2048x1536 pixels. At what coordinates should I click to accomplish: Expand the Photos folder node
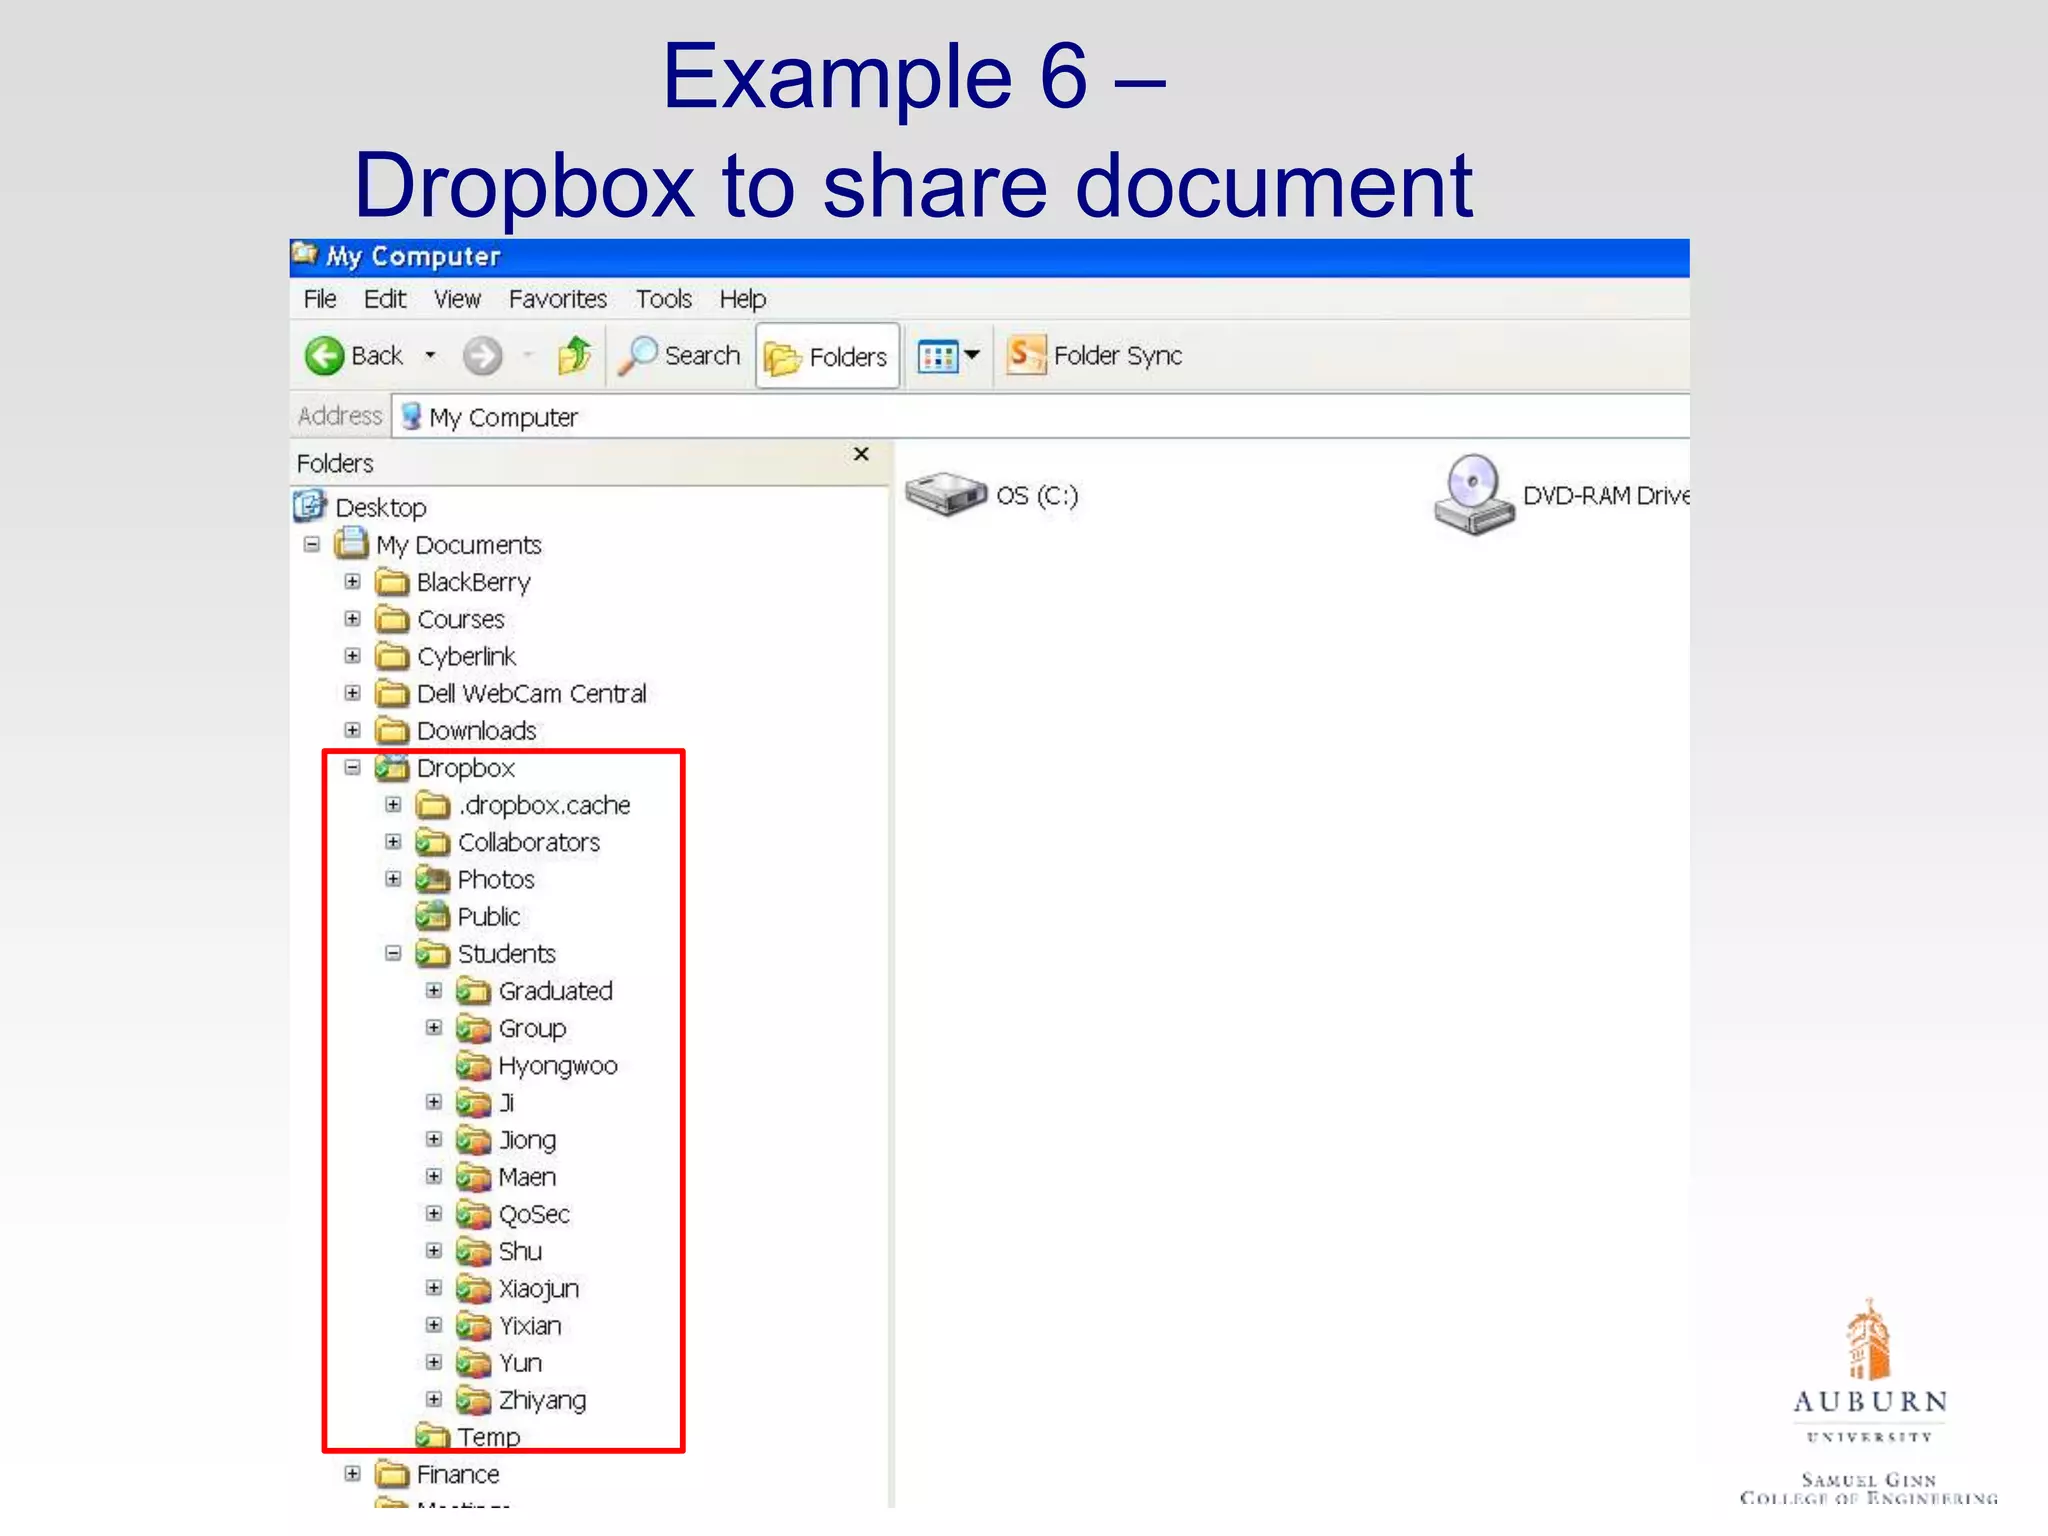point(393,879)
